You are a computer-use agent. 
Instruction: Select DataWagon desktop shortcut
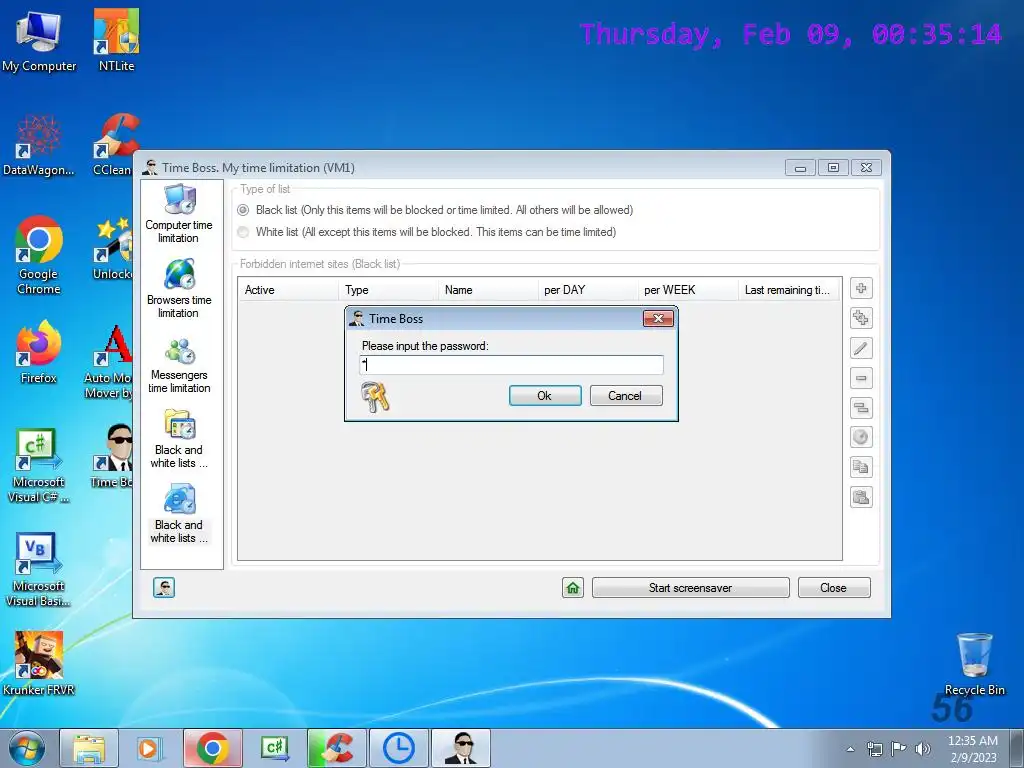point(39,145)
